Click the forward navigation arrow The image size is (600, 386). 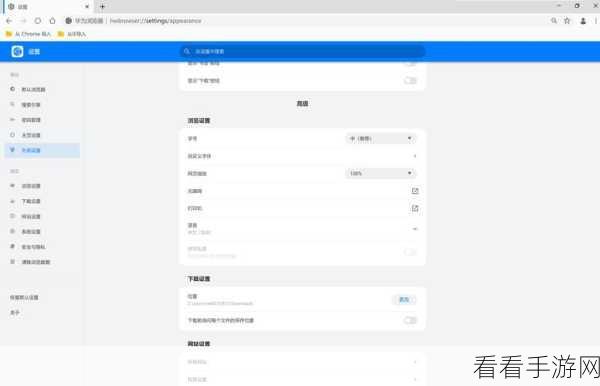tap(23, 21)
